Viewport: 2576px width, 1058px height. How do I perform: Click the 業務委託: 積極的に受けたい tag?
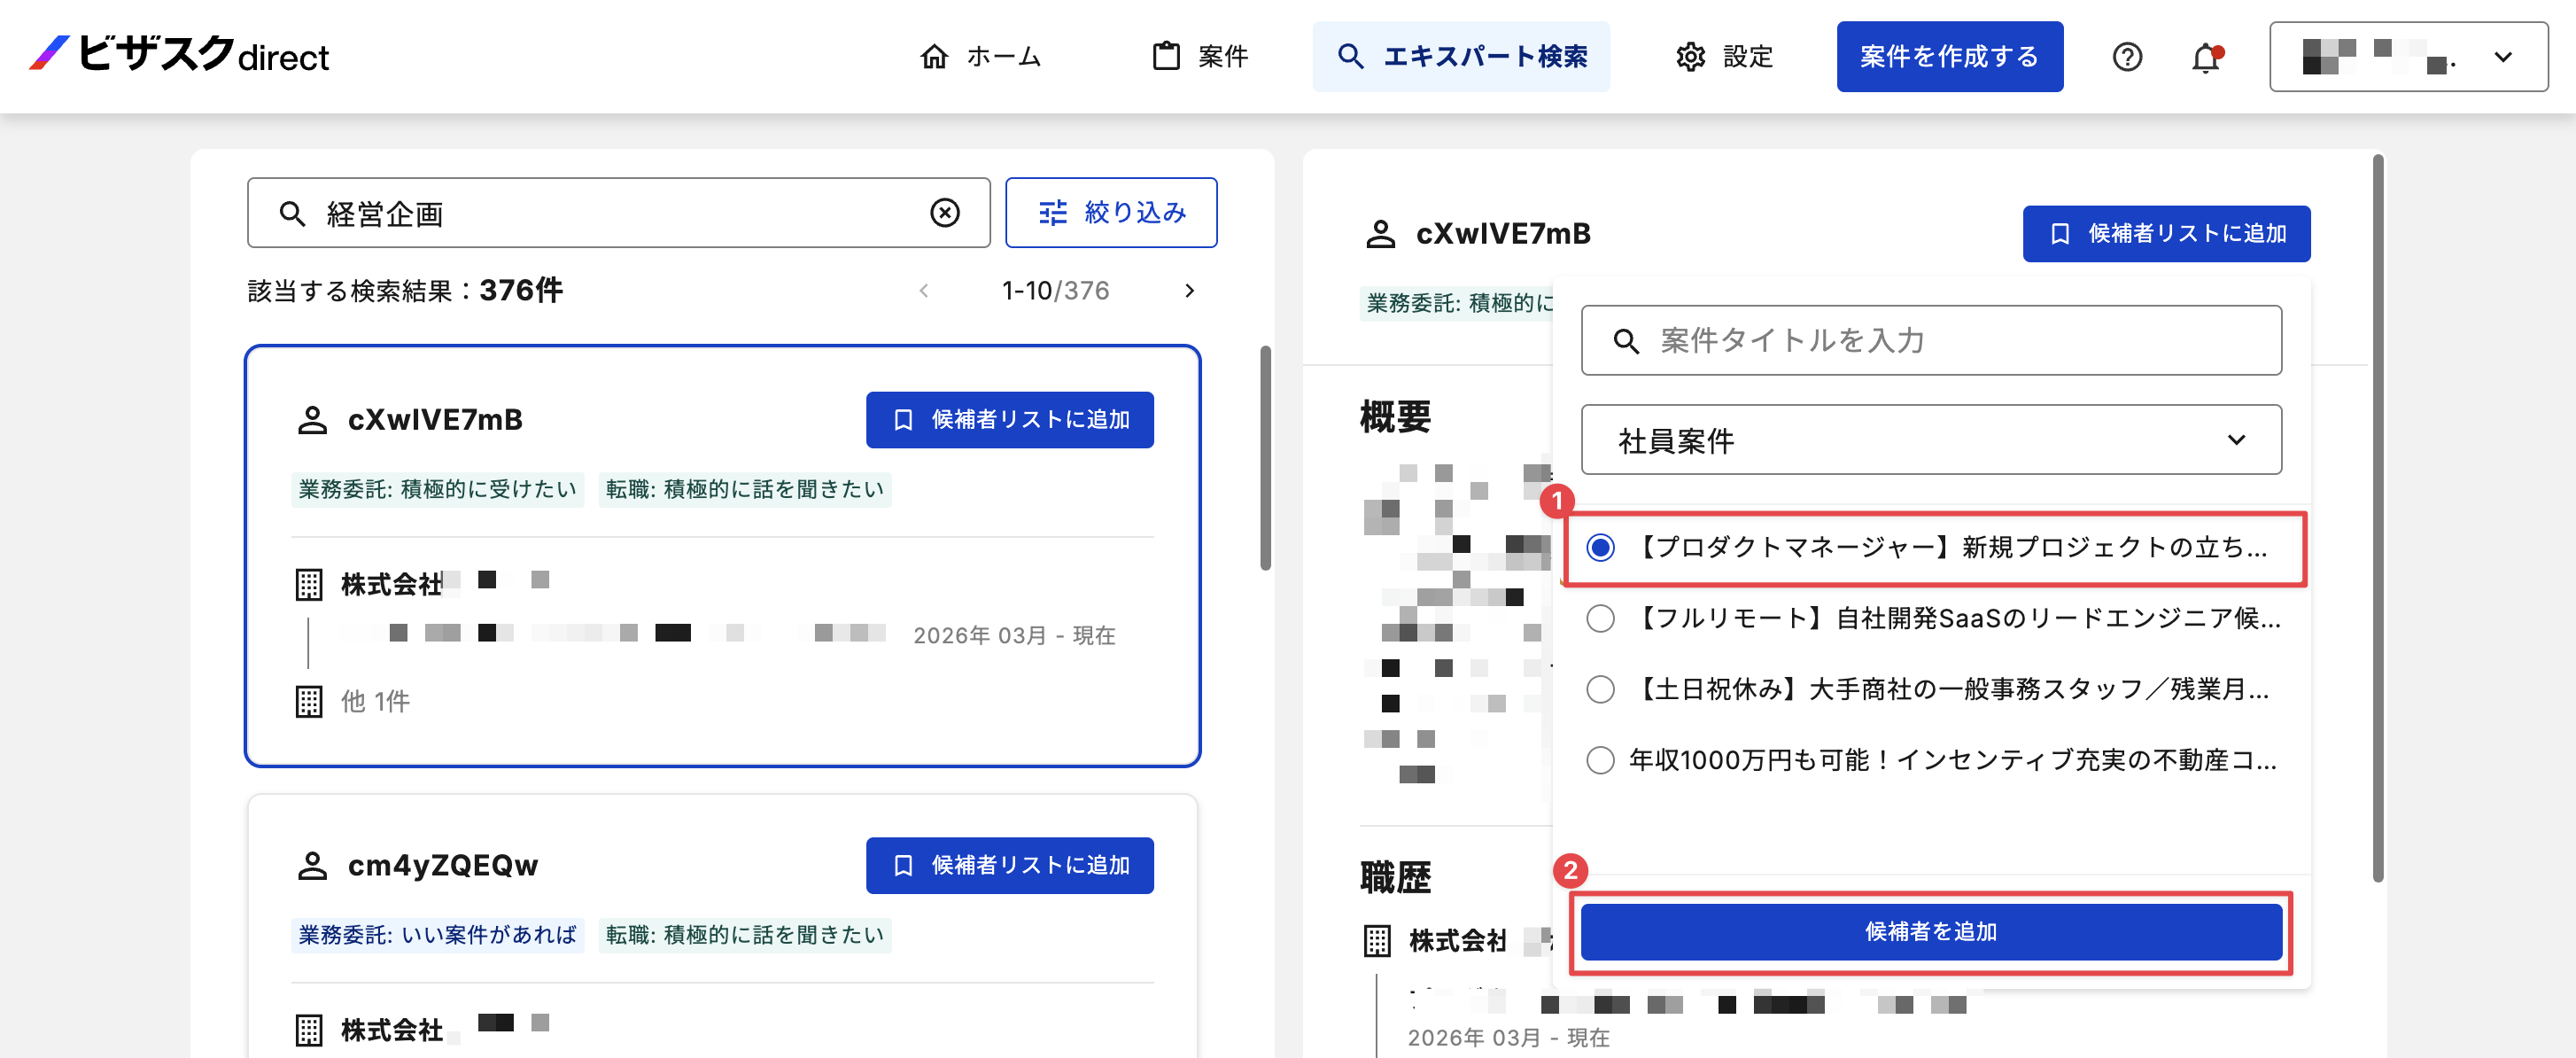(x=437, y=489)
